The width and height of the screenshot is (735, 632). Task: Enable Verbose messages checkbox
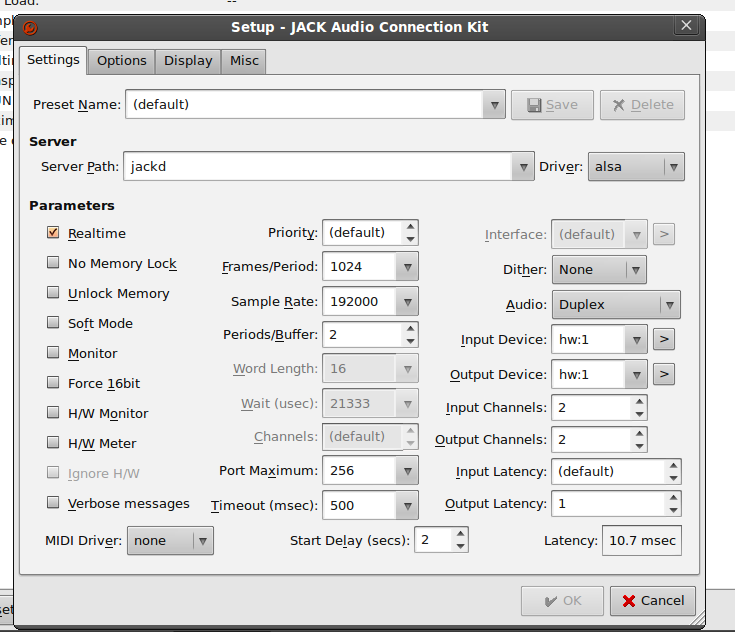click(53, 503)
